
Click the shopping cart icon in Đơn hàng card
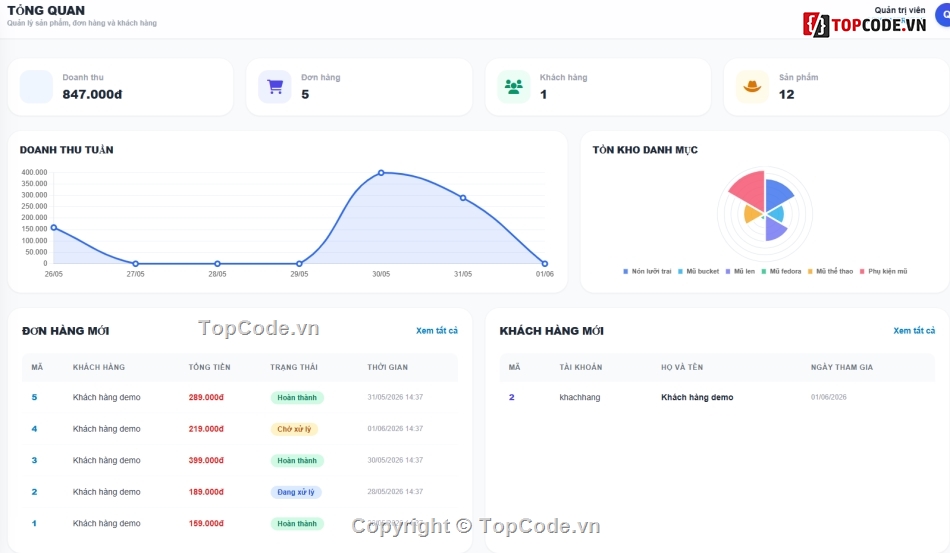click(275, 87)
